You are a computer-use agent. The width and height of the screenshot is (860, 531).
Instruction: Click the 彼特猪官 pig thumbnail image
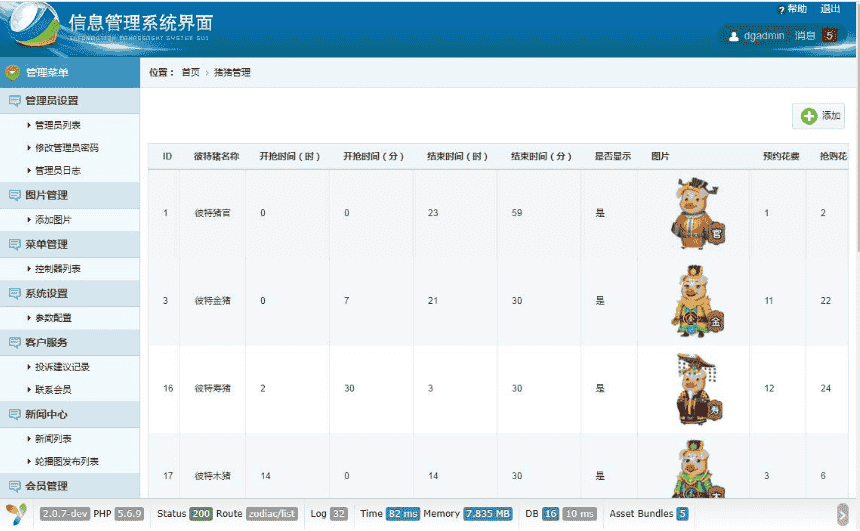coord(697,213)
